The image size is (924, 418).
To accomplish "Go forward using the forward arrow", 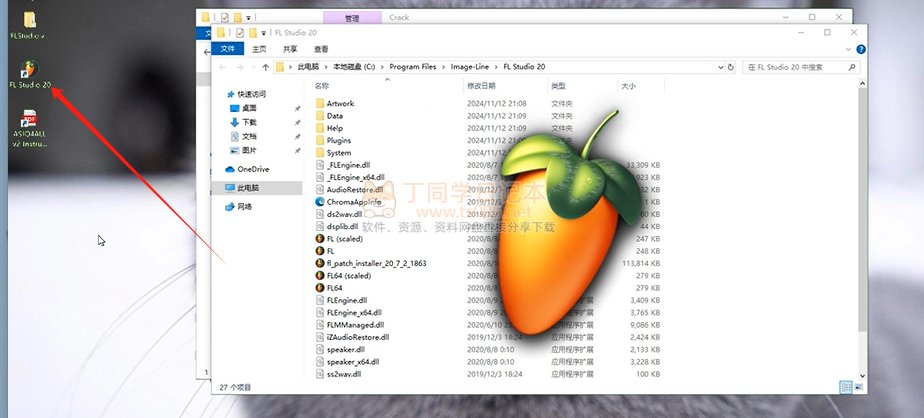I will [x=240, y=67].
